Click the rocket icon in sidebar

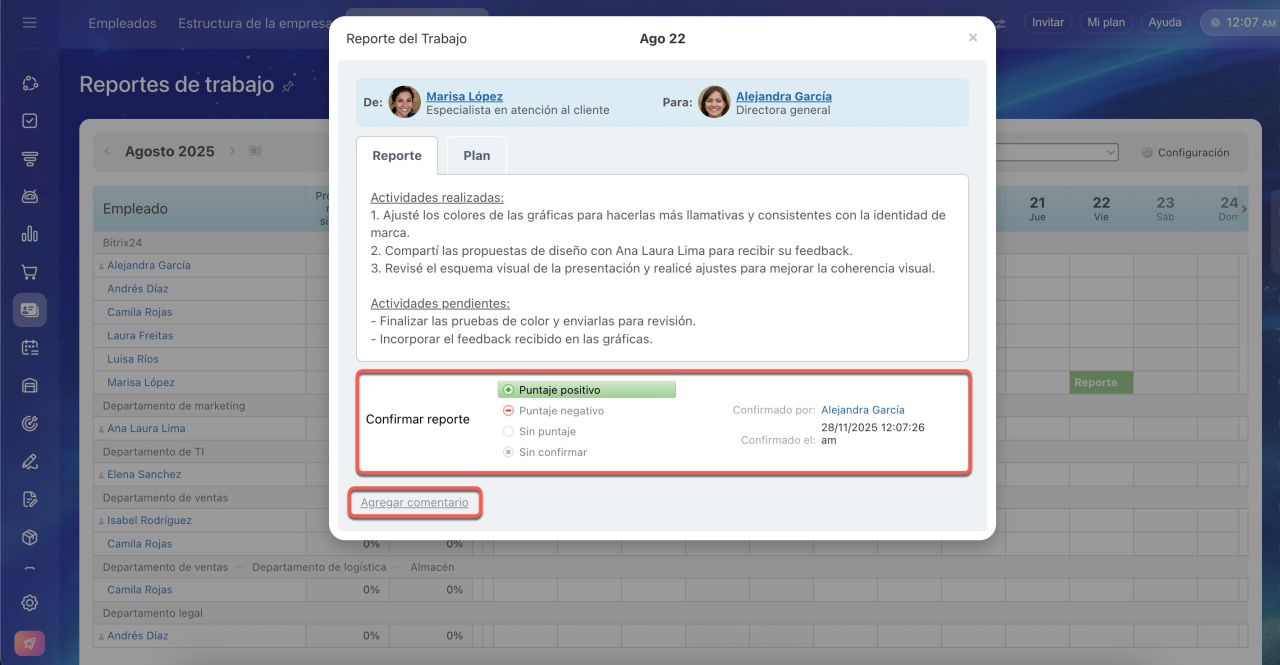point(29,643)
